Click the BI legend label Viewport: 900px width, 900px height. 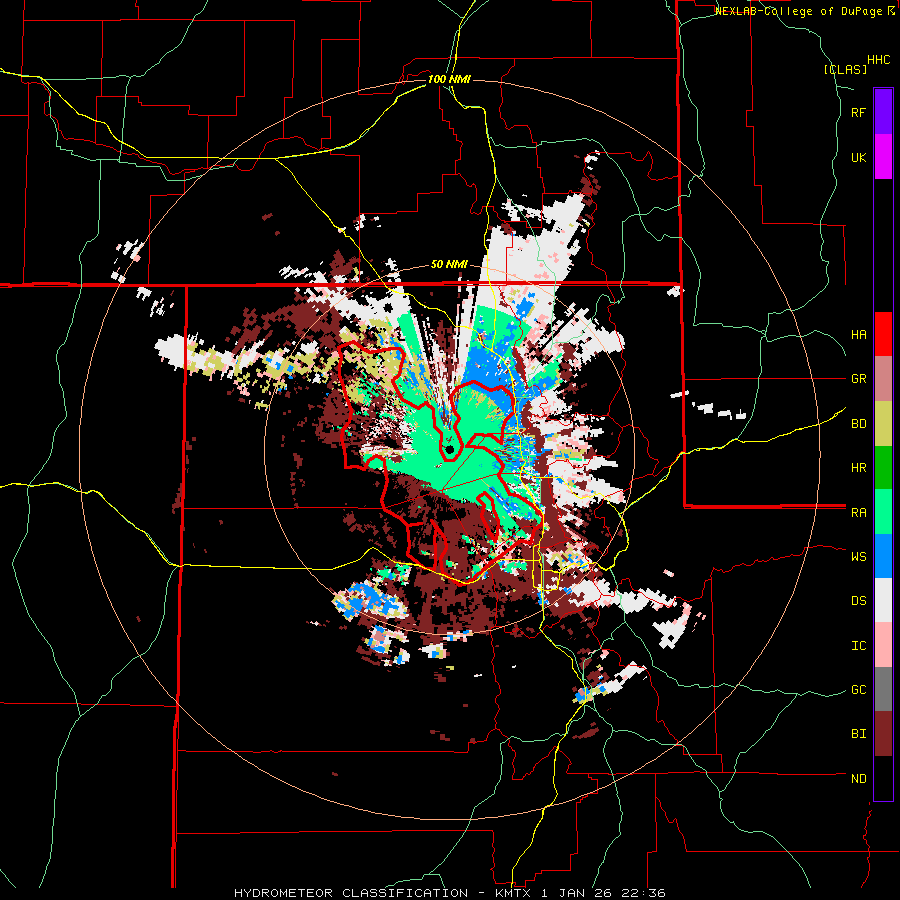(859, 734)
